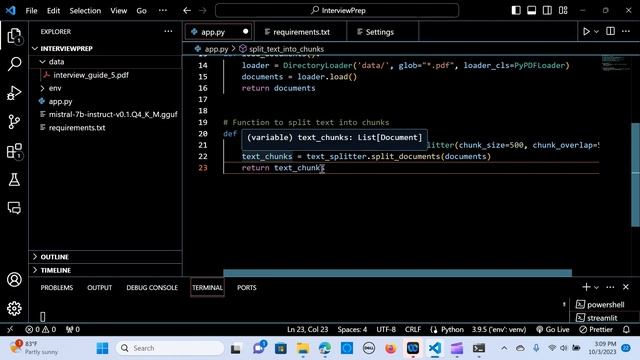Change the Python language mode
This screenshot has height=360, width=640.
point(452,329)
